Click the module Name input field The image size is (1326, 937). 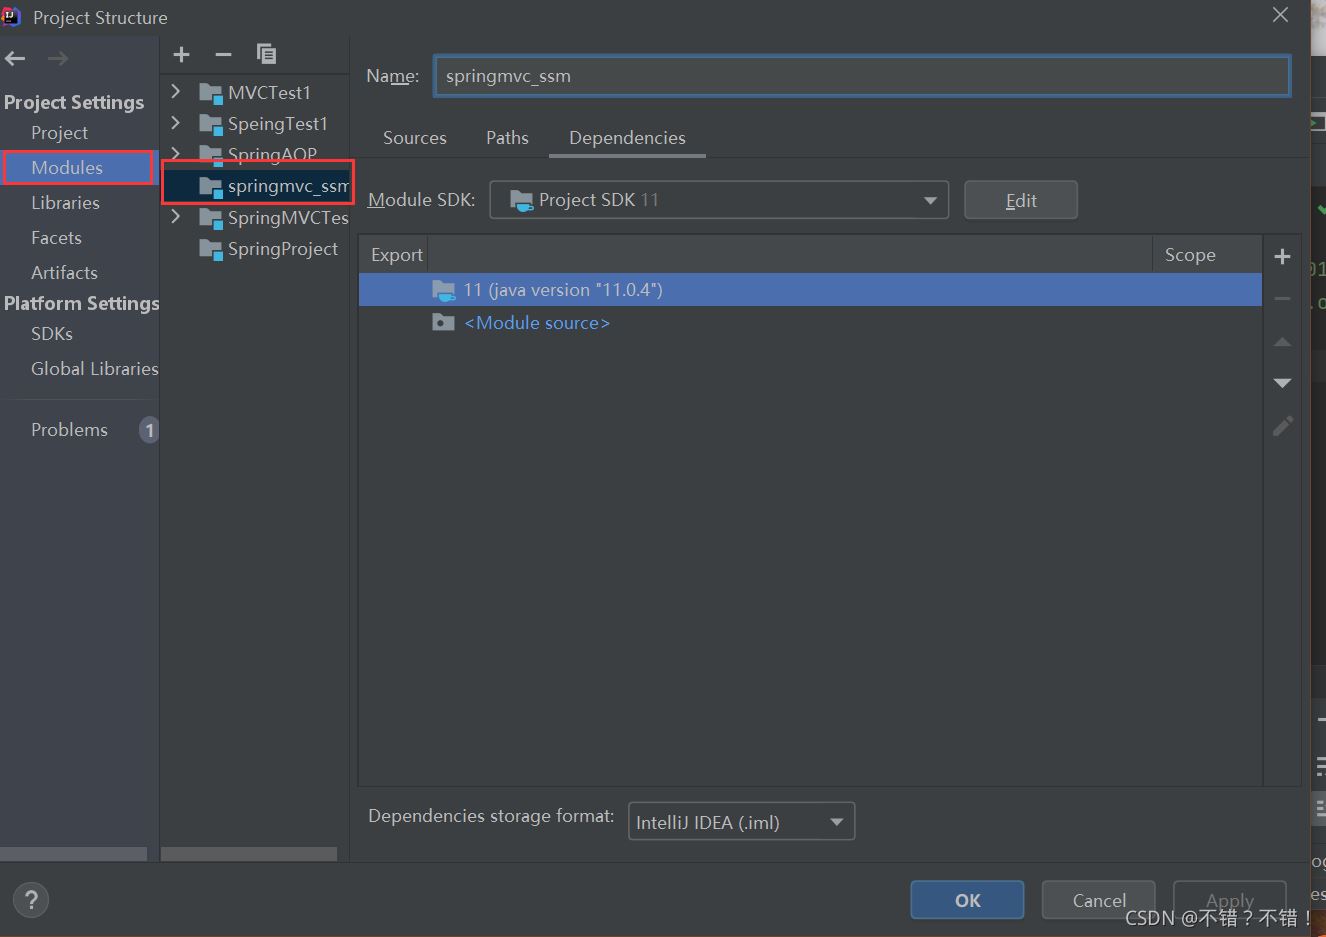point(862,76)
